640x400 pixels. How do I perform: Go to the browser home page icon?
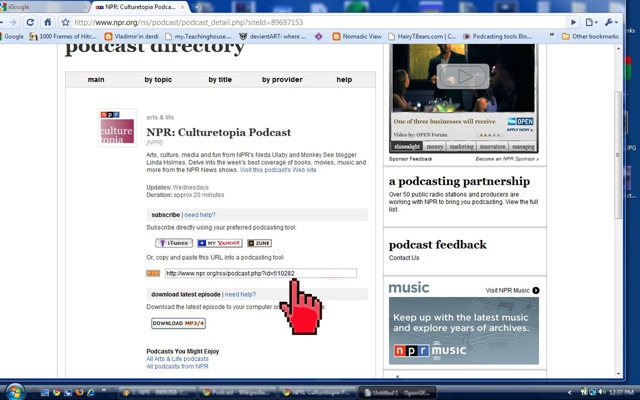48,22
